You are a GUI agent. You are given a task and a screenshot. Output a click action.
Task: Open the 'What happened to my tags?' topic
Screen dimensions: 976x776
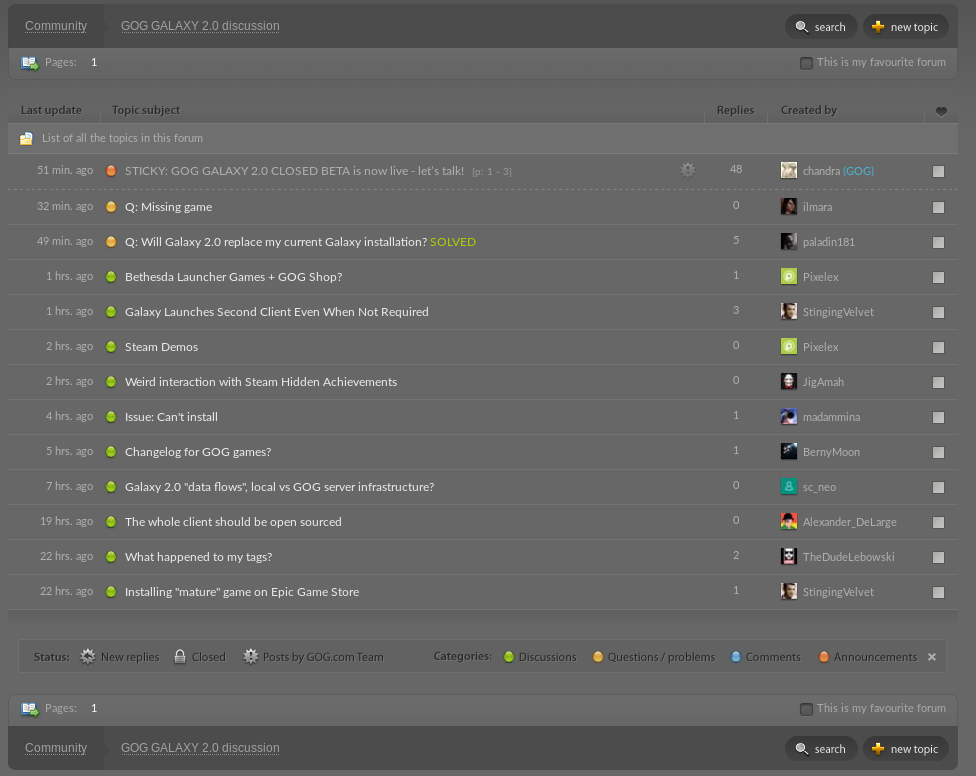(x=199, y=557)
